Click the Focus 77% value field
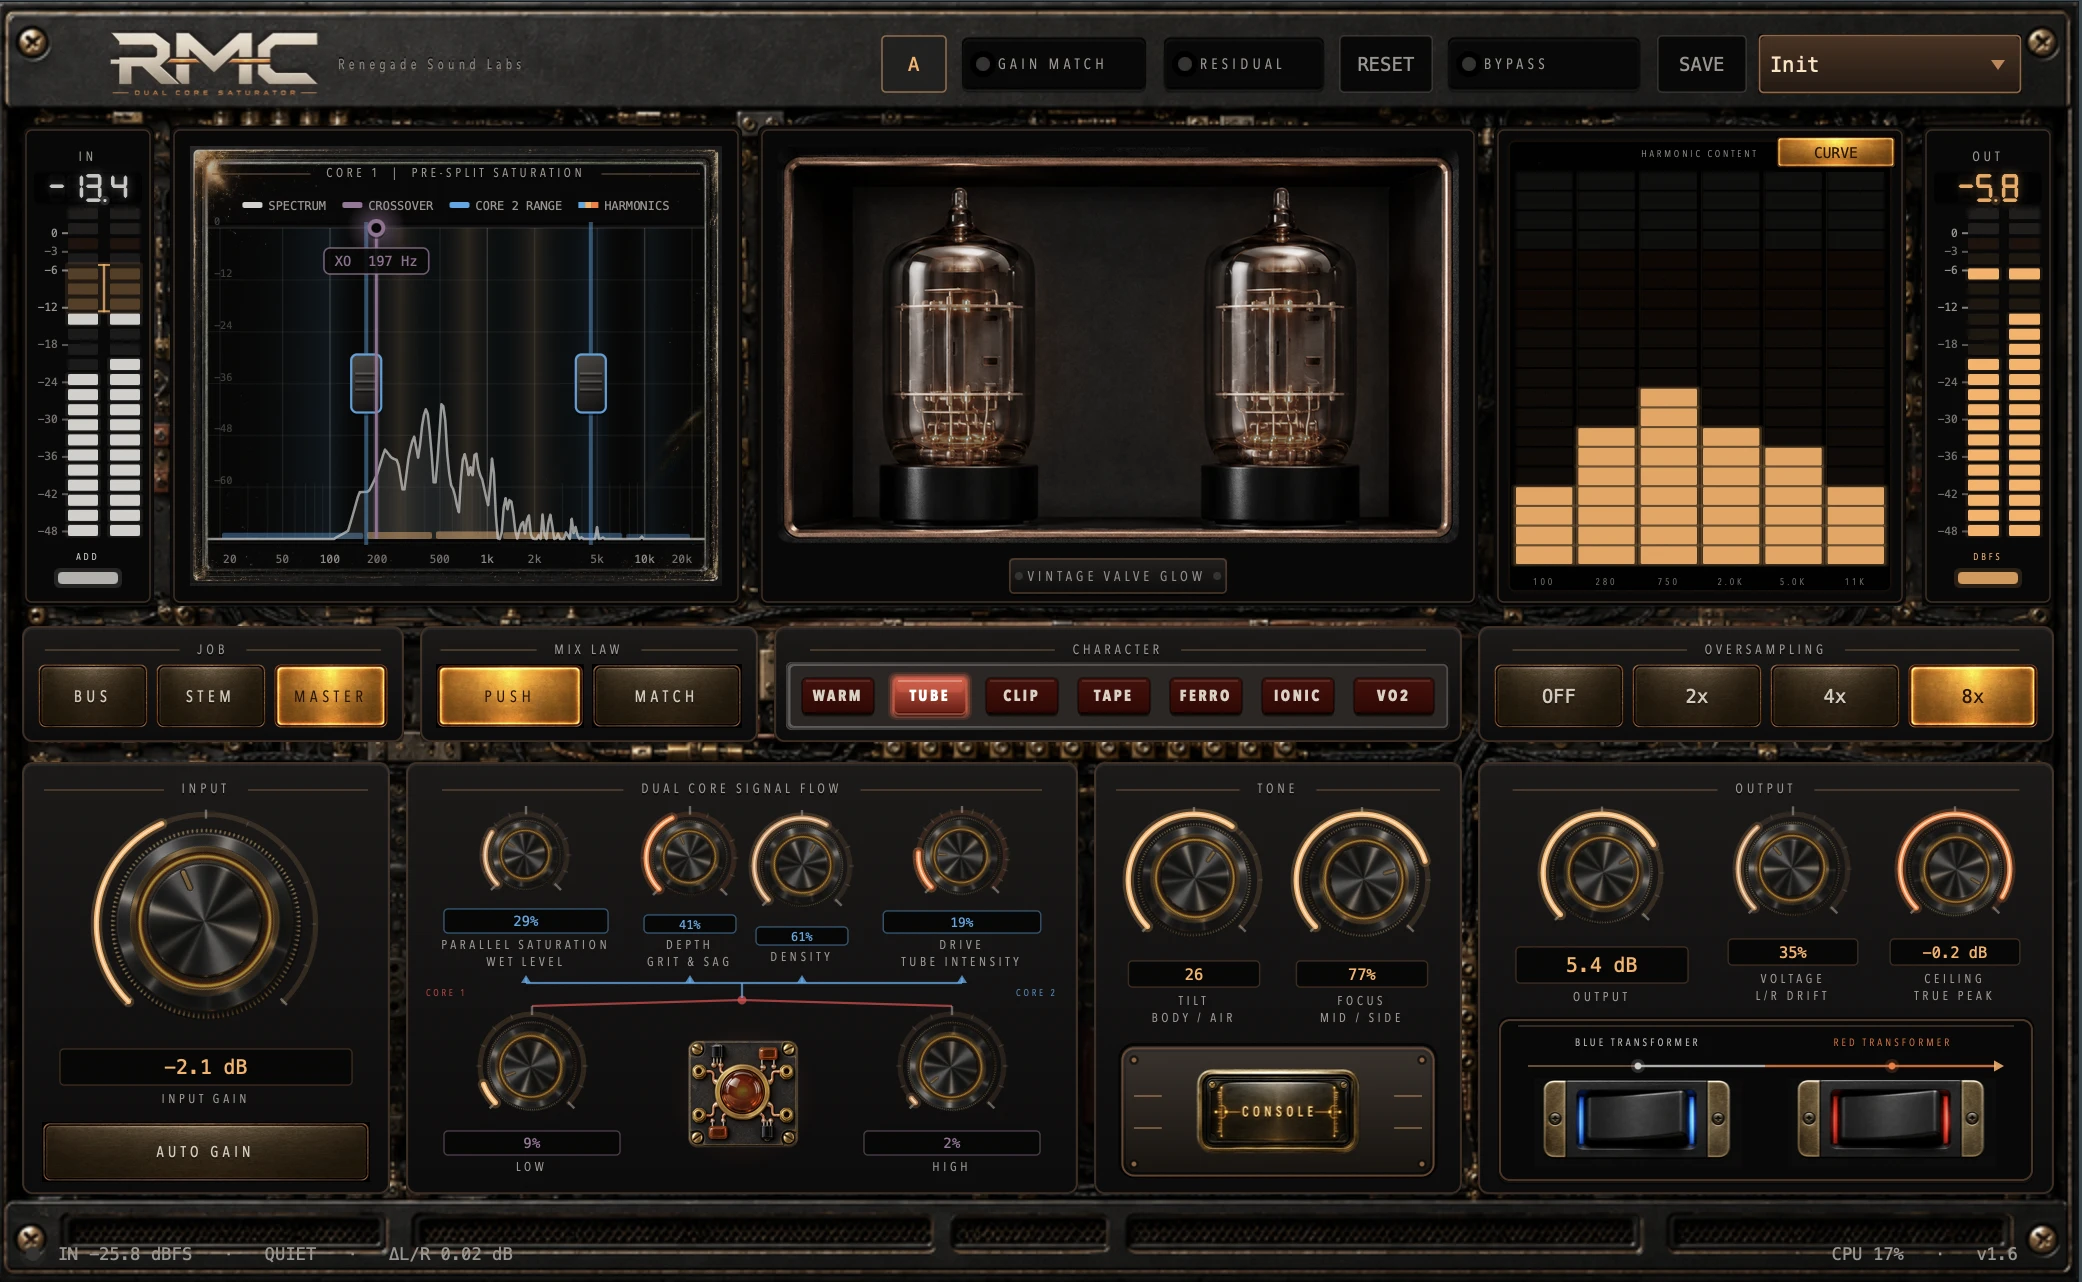This screenshot has height=1282, width=2082. click(1361, 974)
